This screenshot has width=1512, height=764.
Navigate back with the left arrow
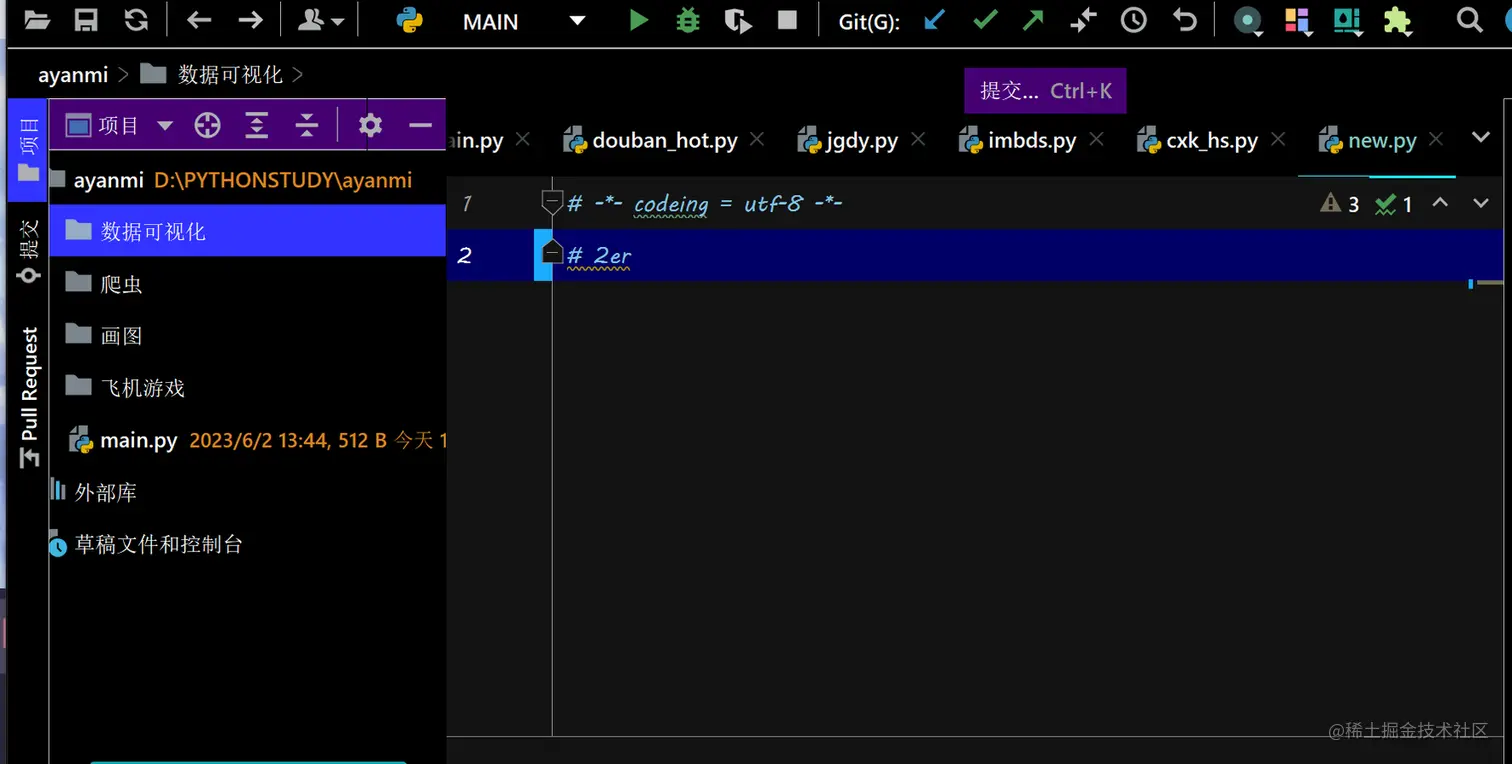pos(199,20)
